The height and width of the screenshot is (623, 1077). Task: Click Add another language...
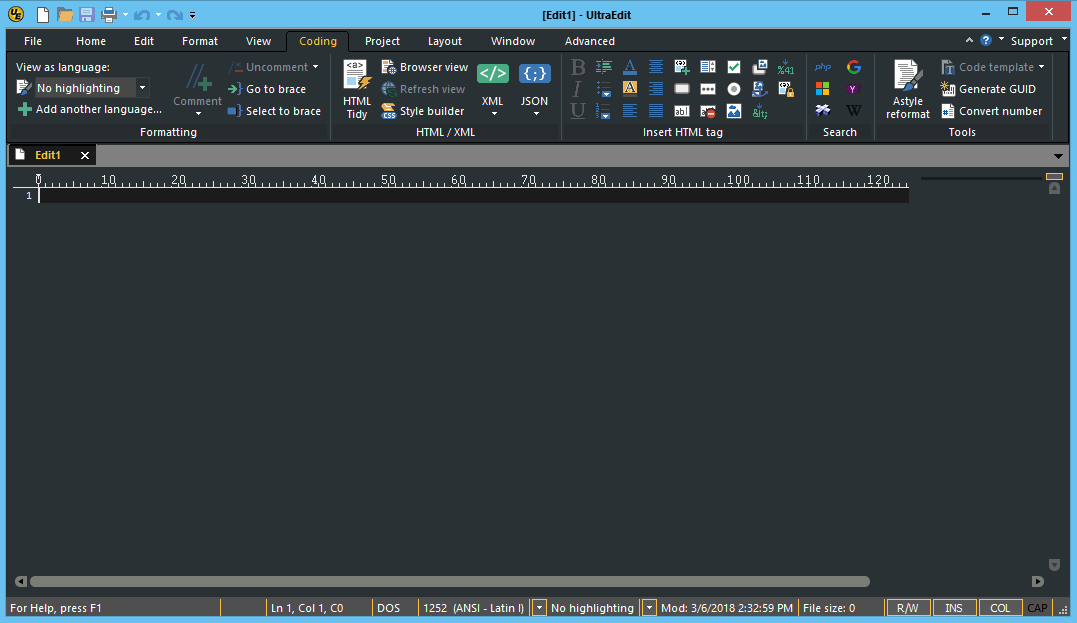click(x=90, y=109)
